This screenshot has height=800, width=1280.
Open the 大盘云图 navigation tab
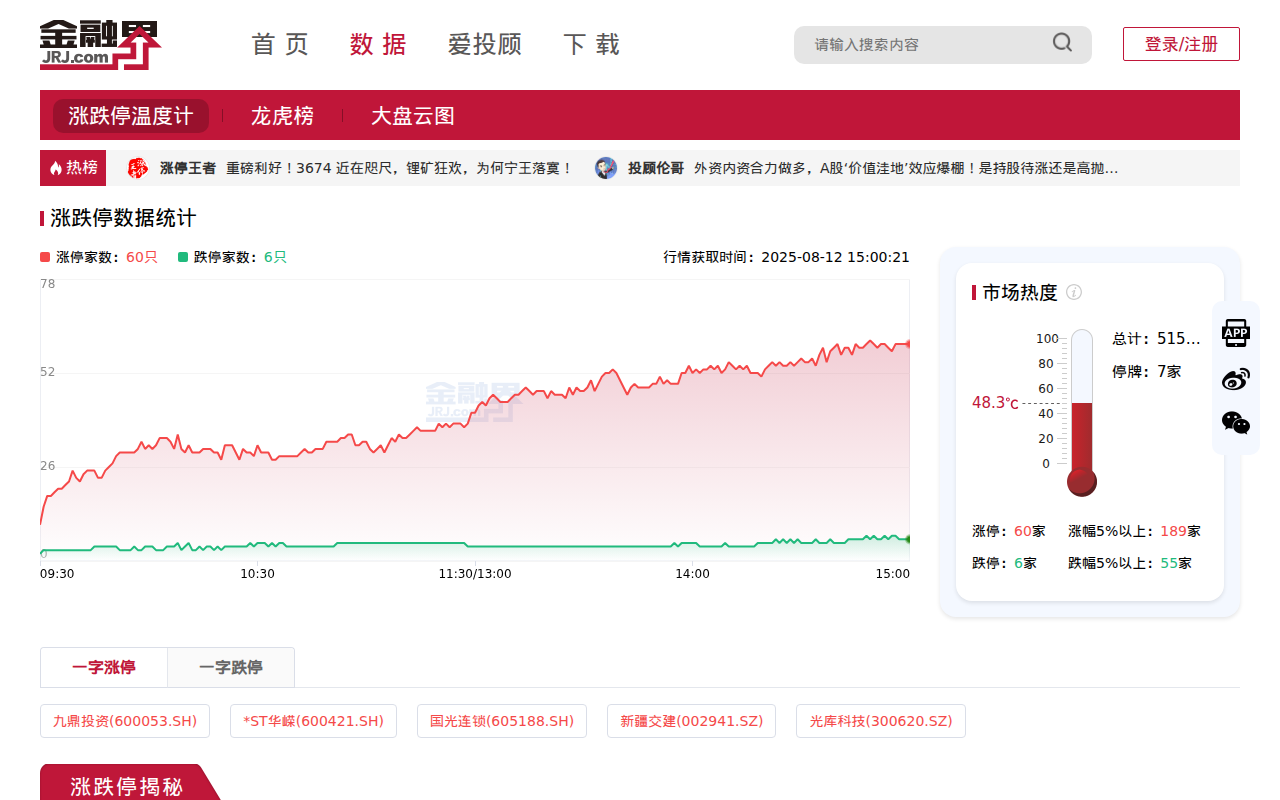(x=413, y=116)
